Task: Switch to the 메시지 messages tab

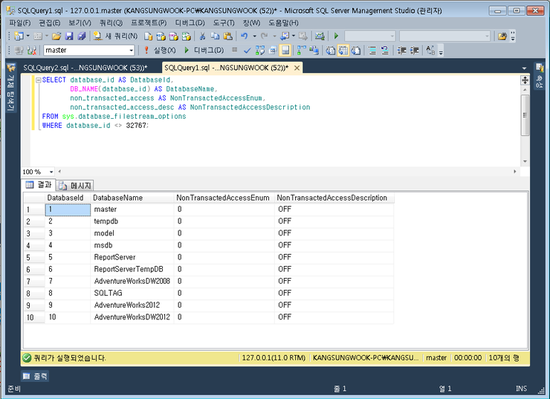Action: pyautogui.click(x=75, y=185)
